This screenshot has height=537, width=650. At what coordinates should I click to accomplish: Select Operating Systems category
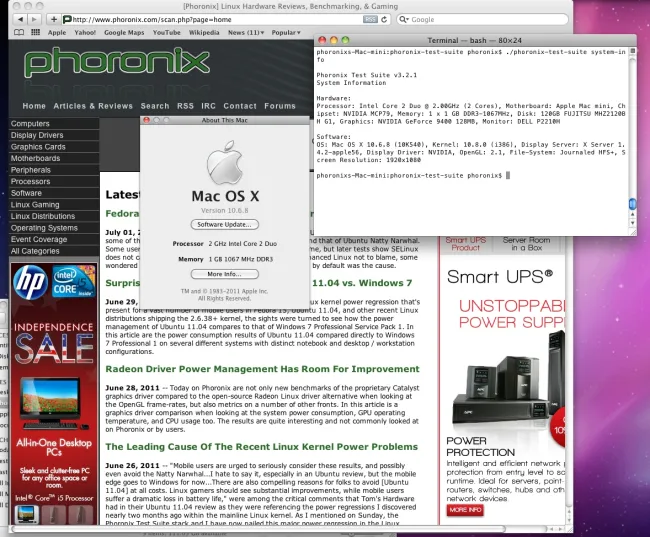(54, 228)
